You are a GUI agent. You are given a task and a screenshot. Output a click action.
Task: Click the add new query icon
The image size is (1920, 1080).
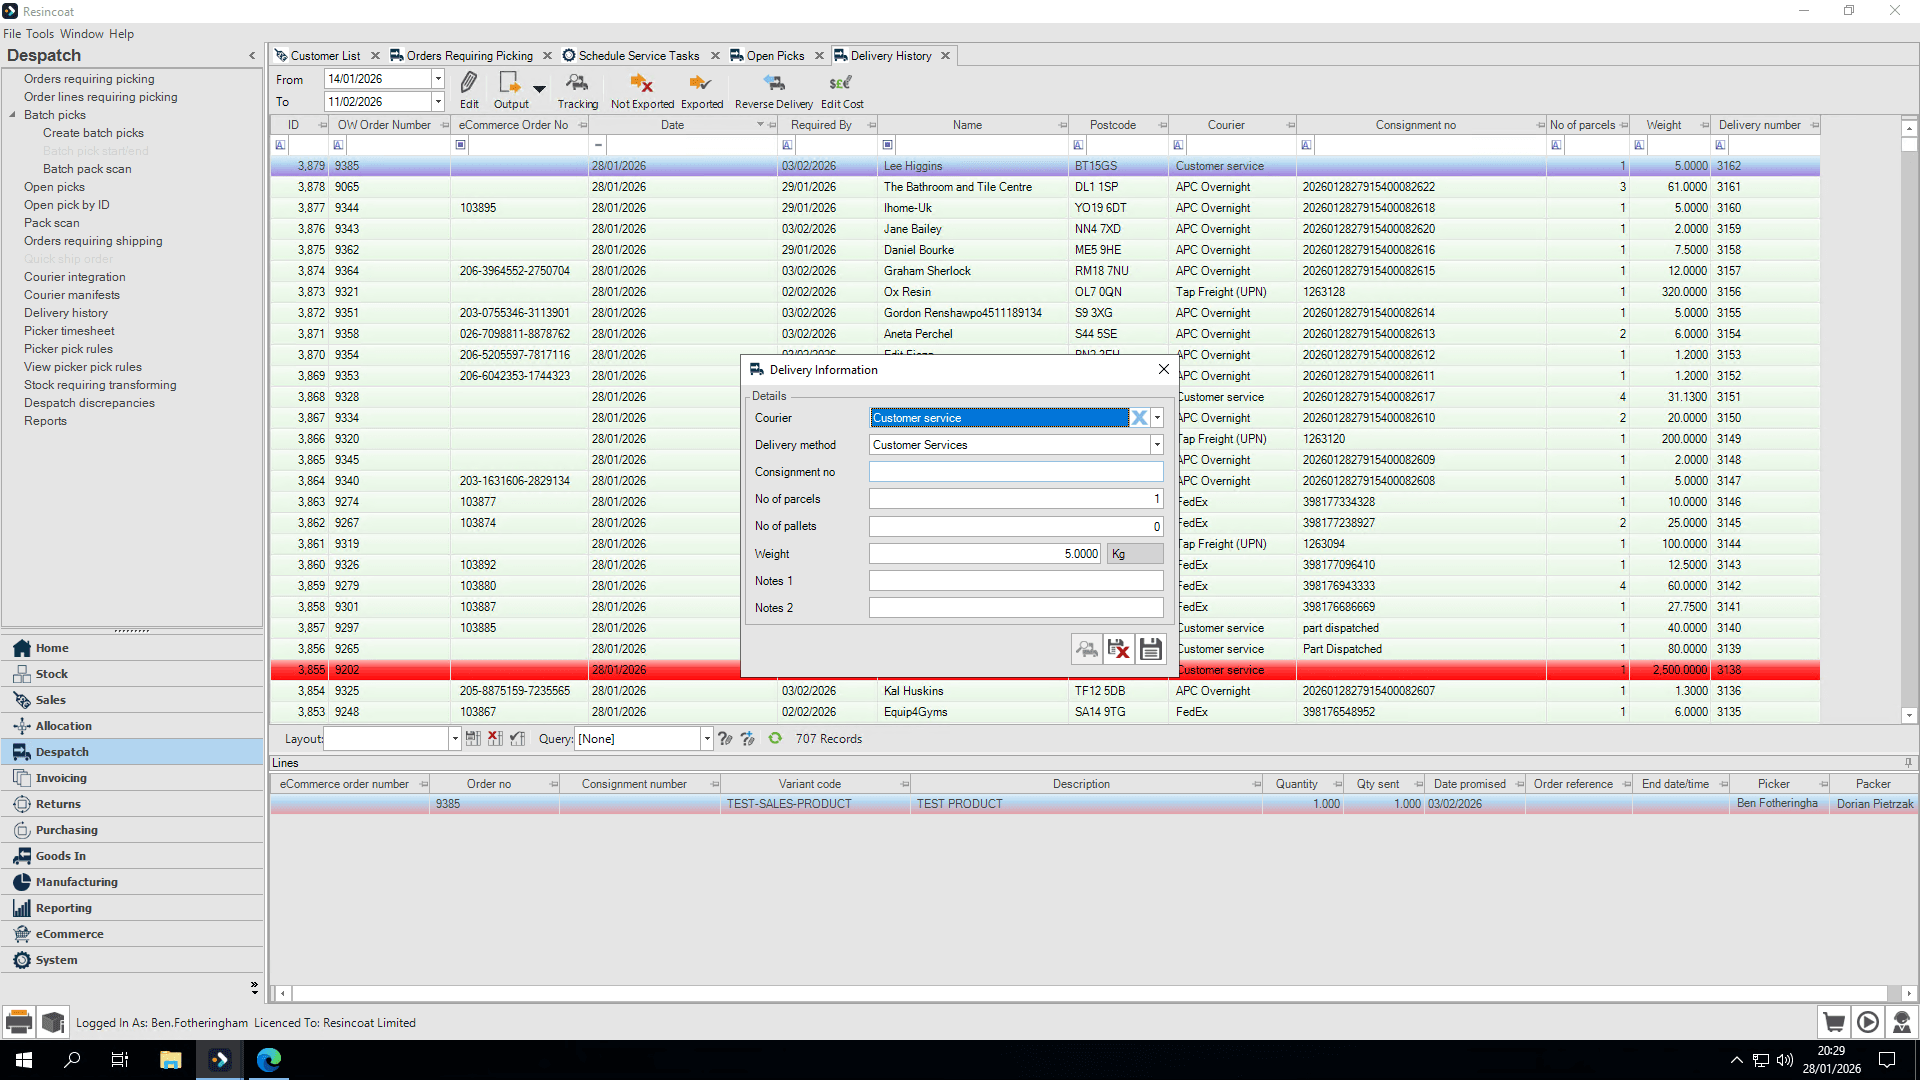pos(747,738)
